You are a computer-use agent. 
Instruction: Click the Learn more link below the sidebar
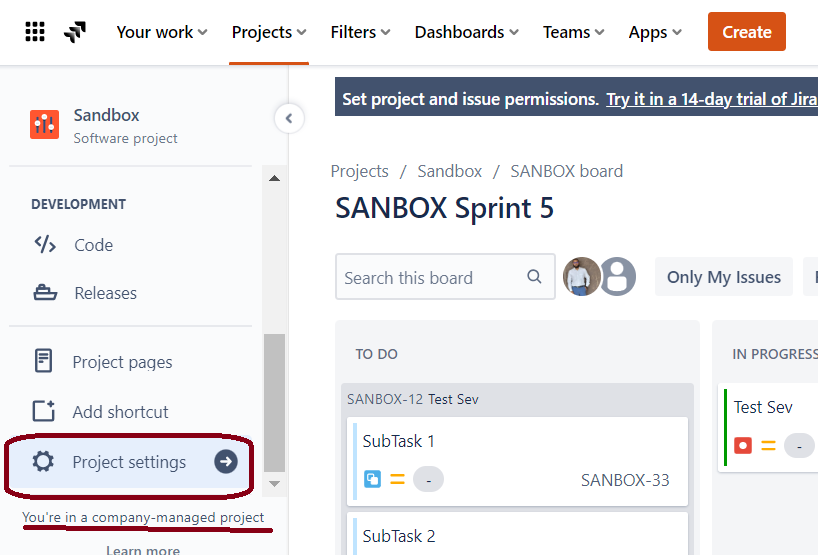click(143, 550)
